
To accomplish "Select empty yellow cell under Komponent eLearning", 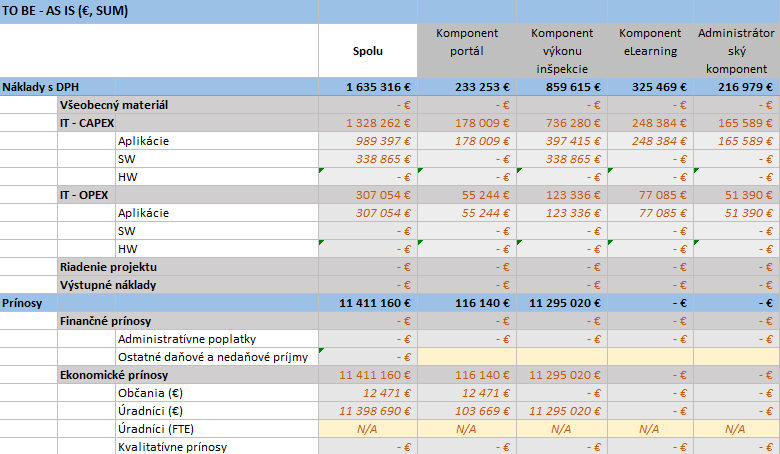I will (650, 357).
